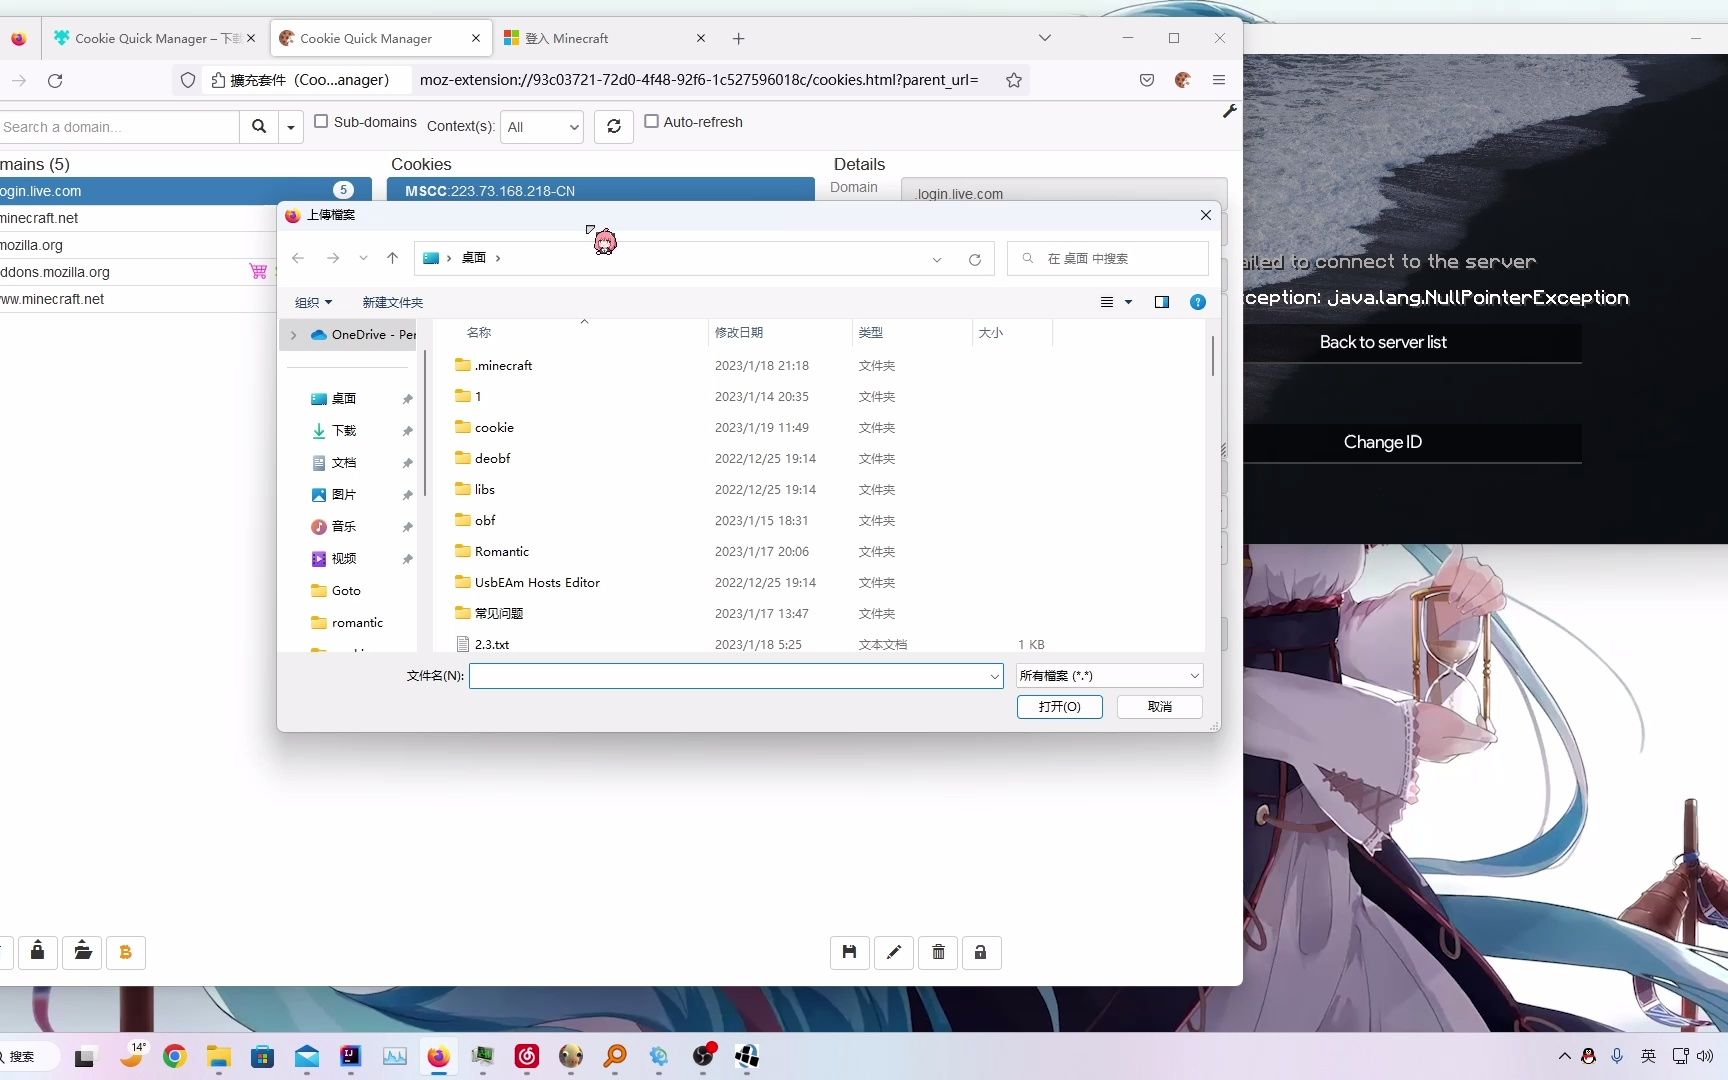The height and width of the screenshot is (1080, 1728).
Task: Click the refresh cookies icon button
Action: click(614, 126)
